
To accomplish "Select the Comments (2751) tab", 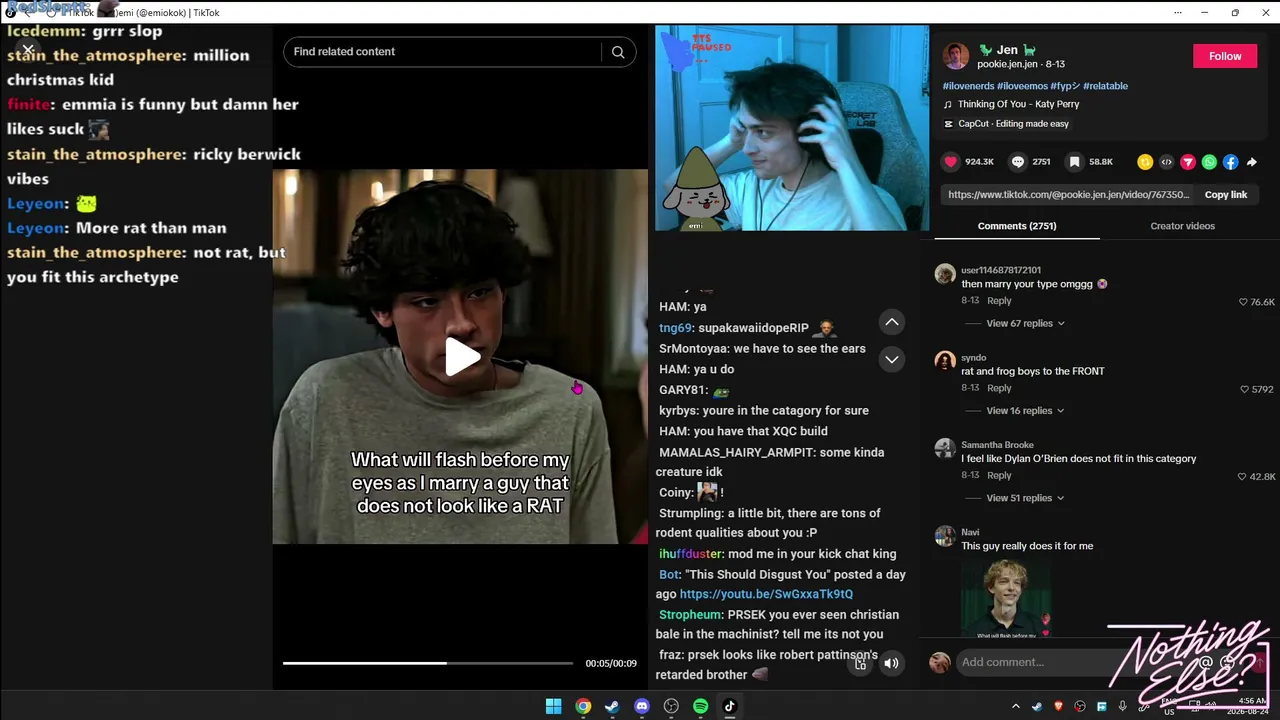I will (x=1017, y=226).
